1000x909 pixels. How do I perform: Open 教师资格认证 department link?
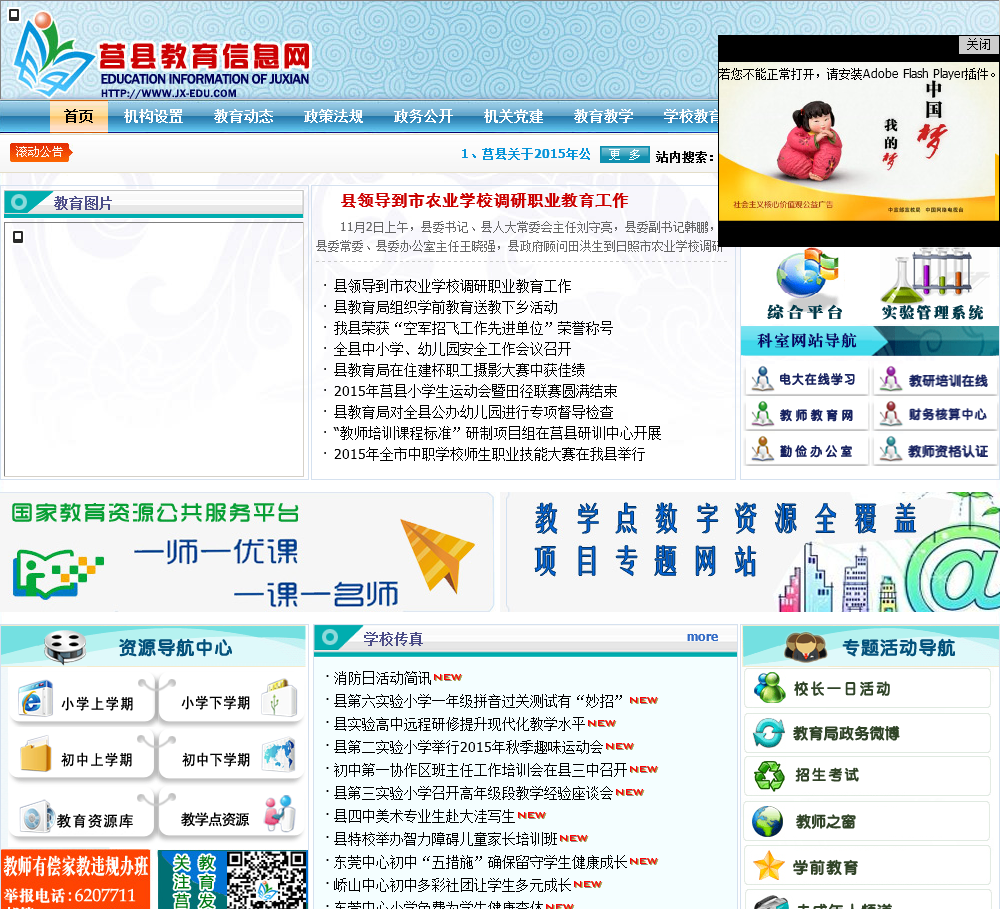click(x=934, y=451)
